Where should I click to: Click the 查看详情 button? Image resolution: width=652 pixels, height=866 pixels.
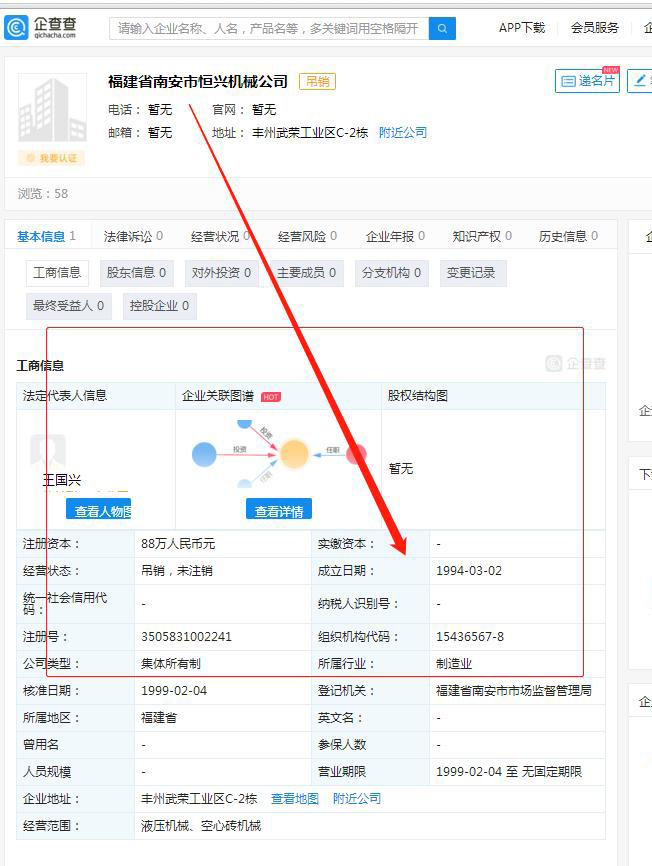[x=279, y=510]
